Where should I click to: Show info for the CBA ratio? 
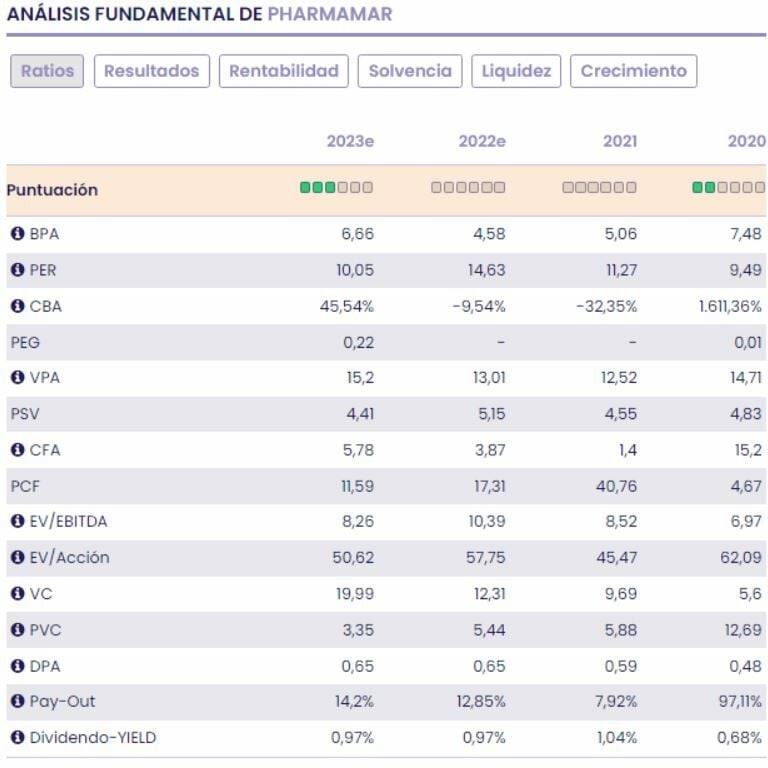[x=18, y=306]
